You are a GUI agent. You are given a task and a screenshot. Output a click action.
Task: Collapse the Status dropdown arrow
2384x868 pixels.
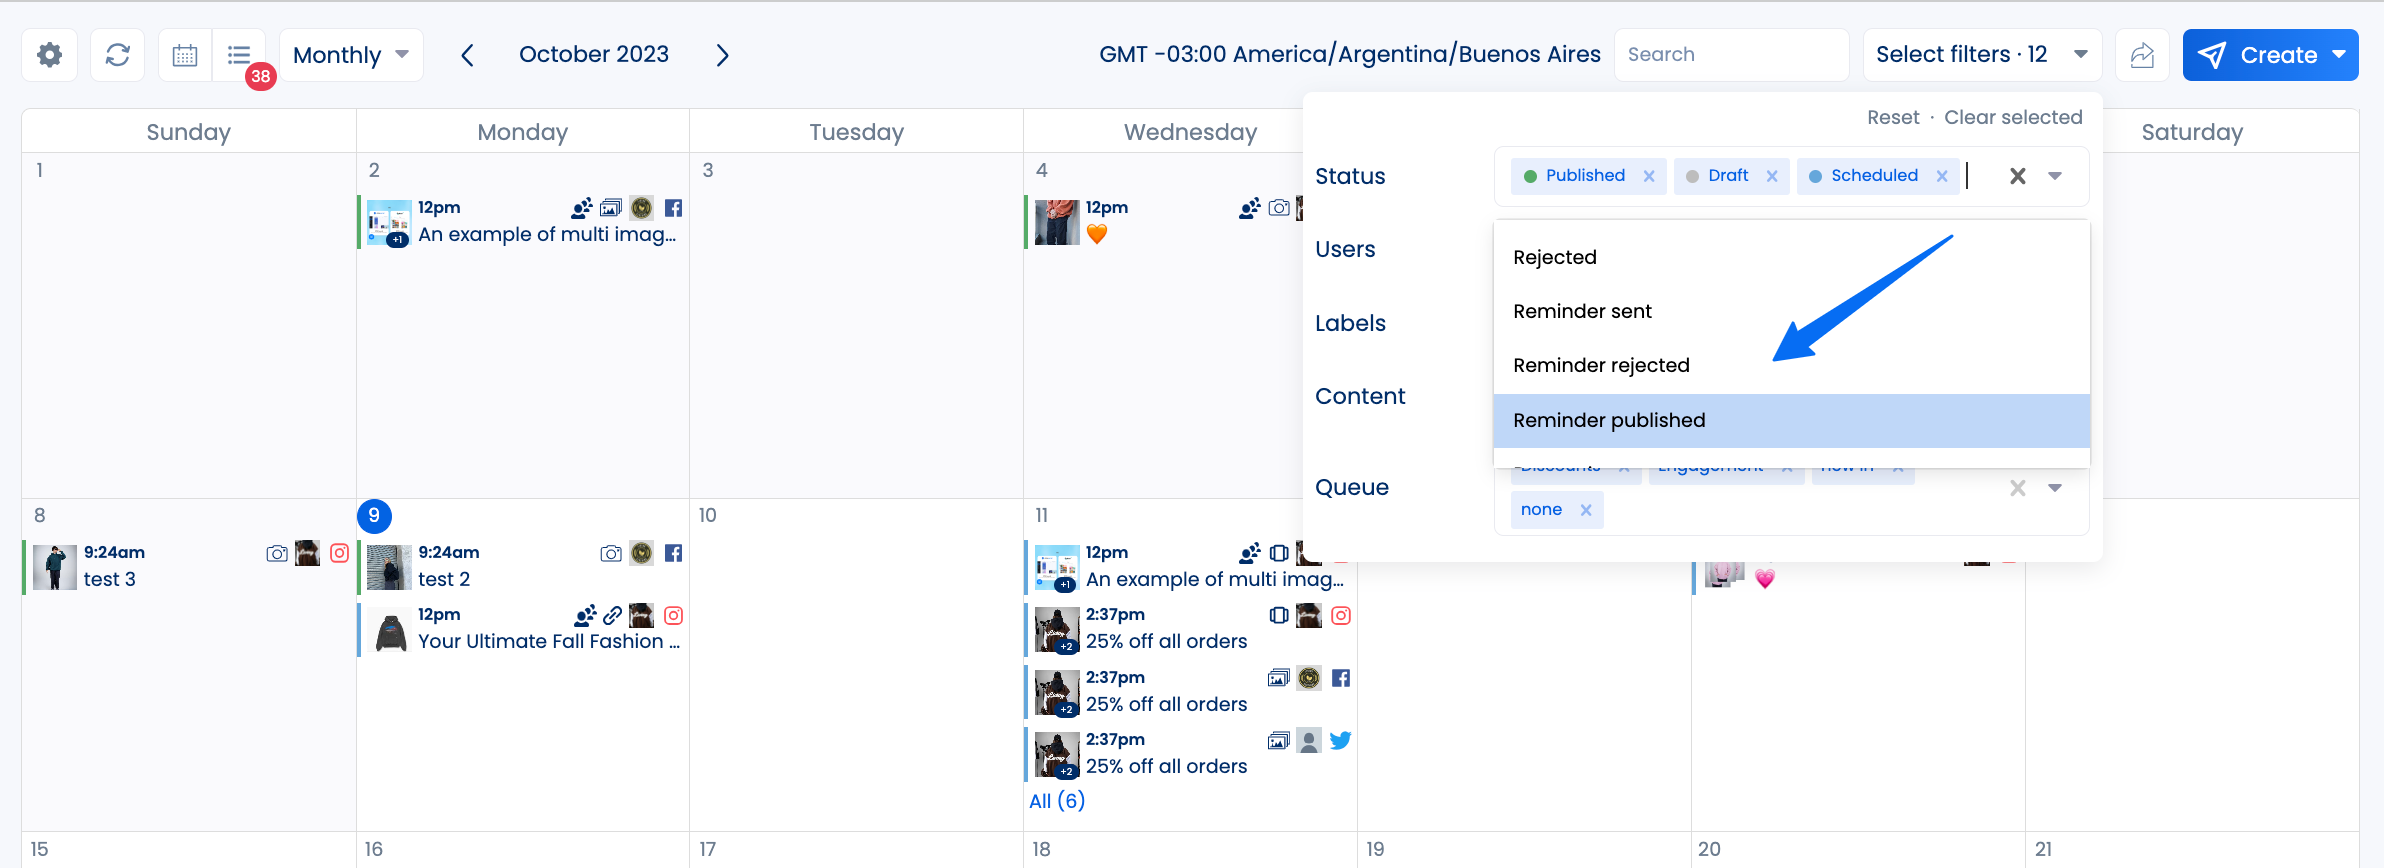(x=2055, y=176)
